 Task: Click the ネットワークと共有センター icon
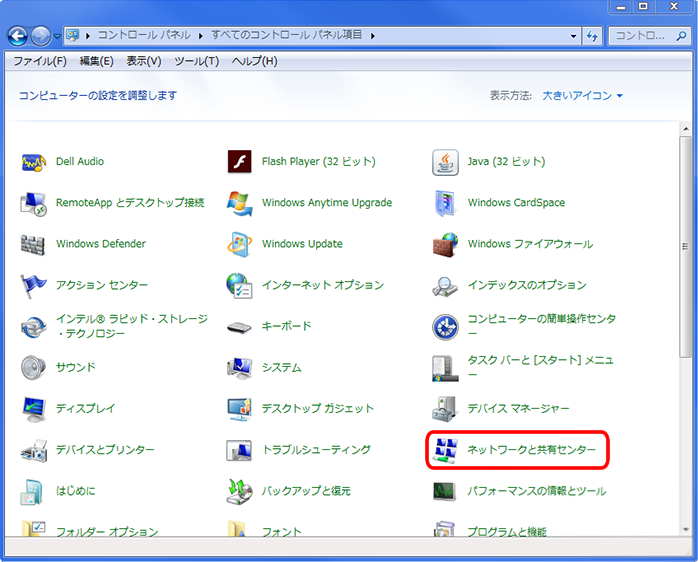(x=445, y=450)
